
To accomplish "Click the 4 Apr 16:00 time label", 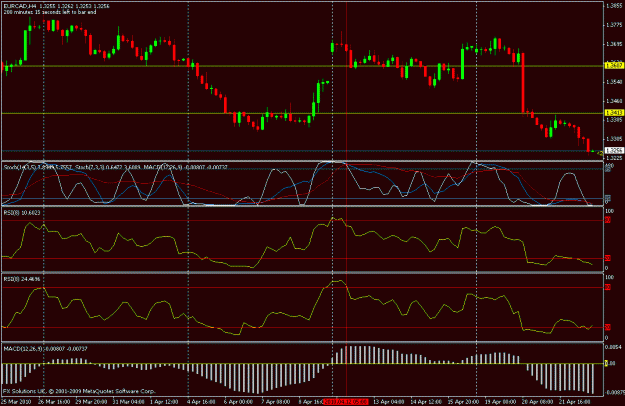I will (202, 402).
